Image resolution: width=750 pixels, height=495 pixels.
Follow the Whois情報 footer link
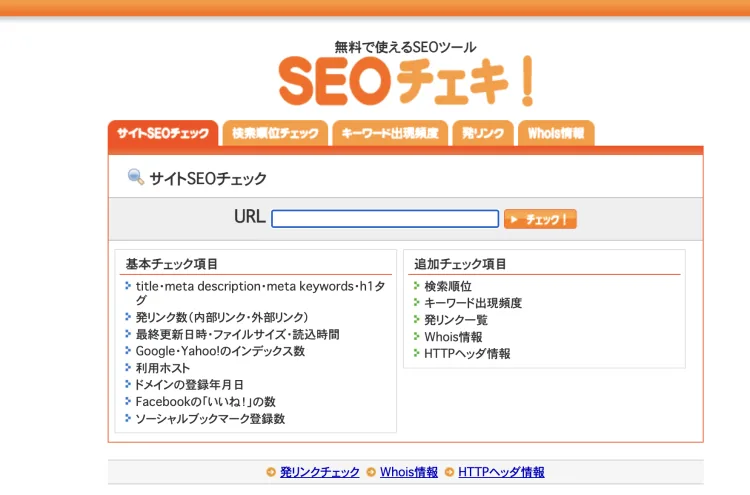pos(409,472)
